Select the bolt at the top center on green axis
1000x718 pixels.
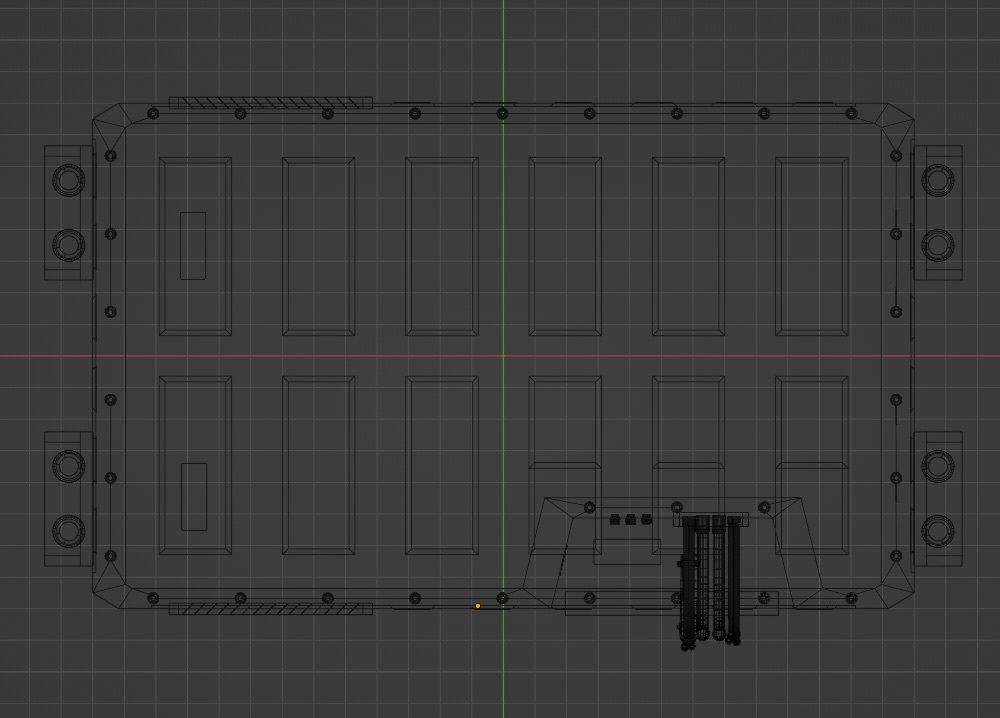503,114
